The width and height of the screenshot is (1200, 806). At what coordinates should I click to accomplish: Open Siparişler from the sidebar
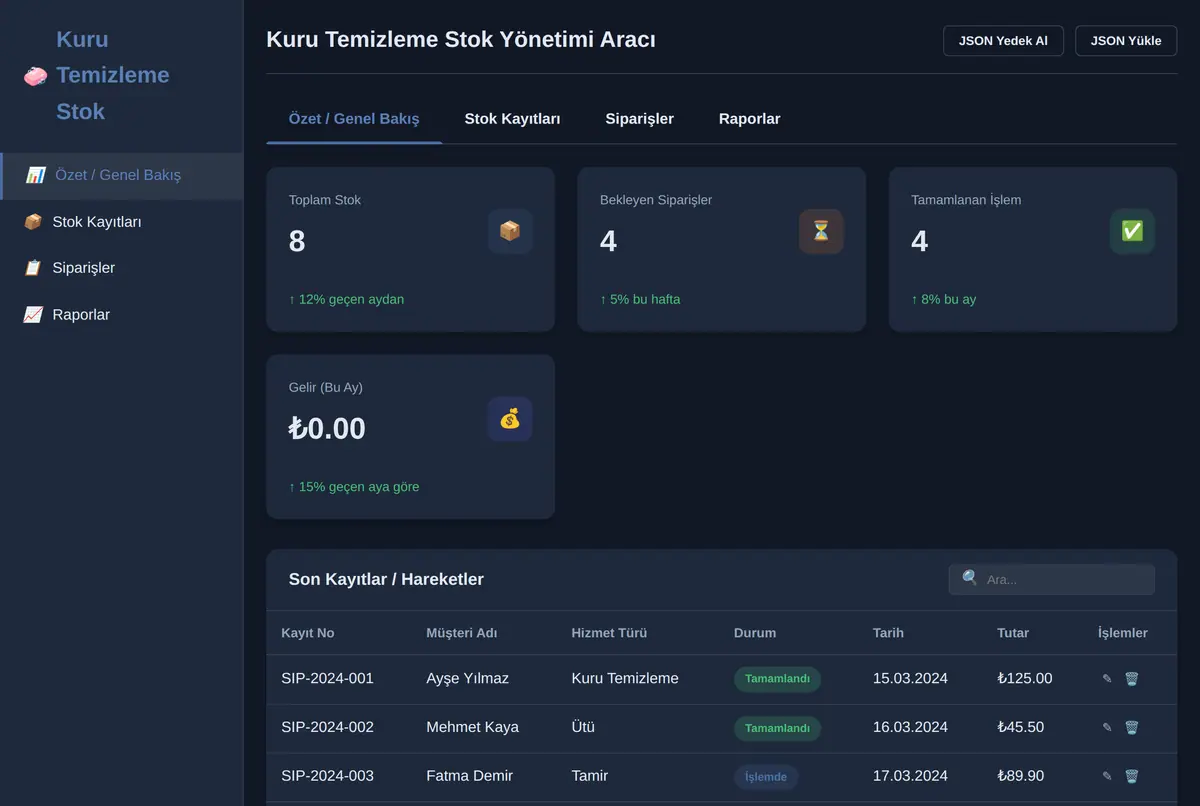click(x=121, y=268)
